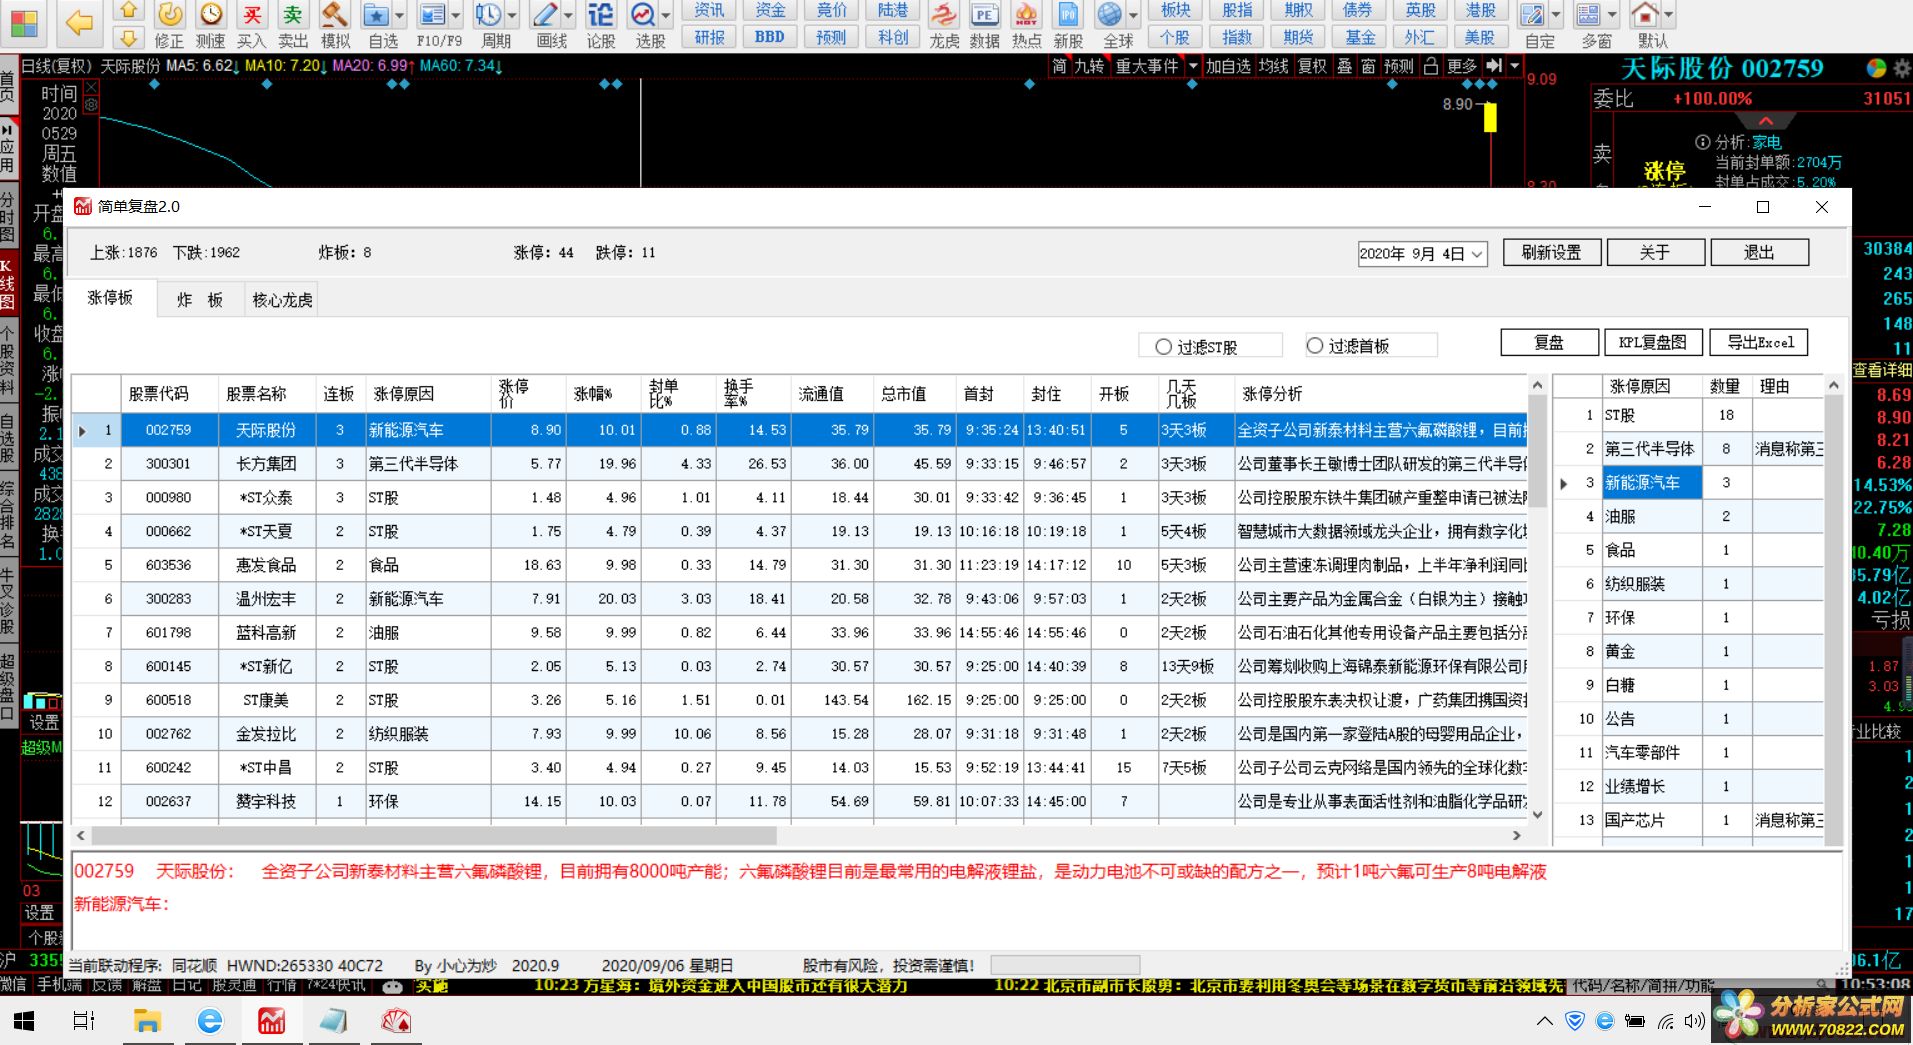
Task: Click the gear settings icon beside 天际股份 002759
Action: 1901,68
